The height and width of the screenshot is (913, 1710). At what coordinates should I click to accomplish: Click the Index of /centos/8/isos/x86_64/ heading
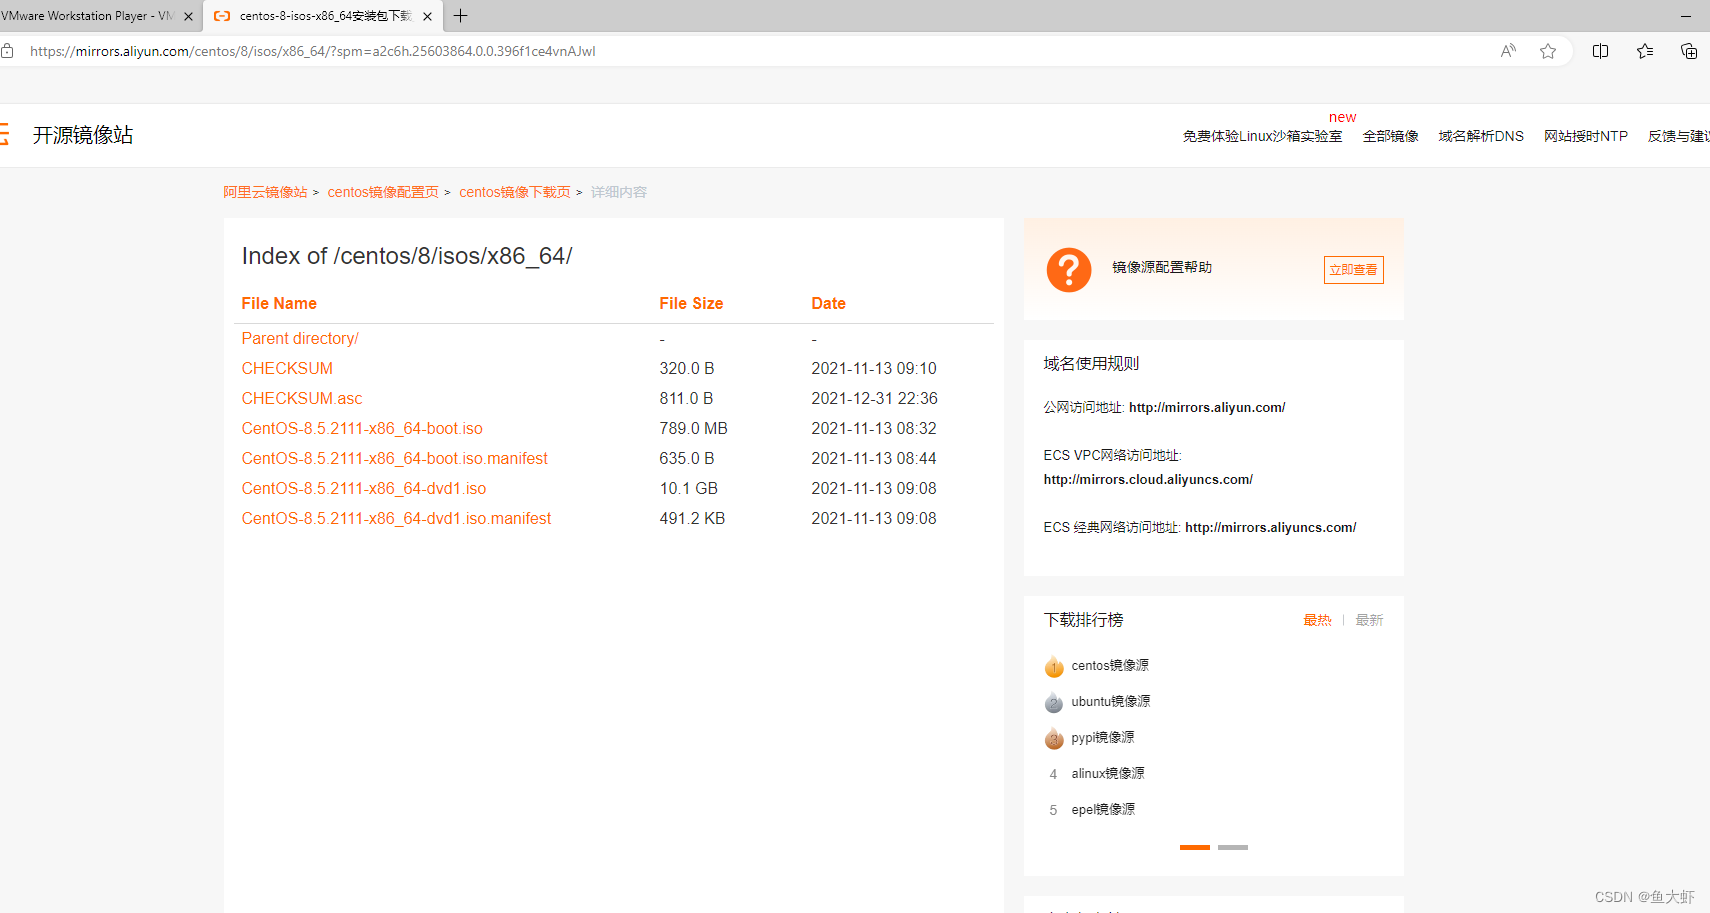point(407,256)
